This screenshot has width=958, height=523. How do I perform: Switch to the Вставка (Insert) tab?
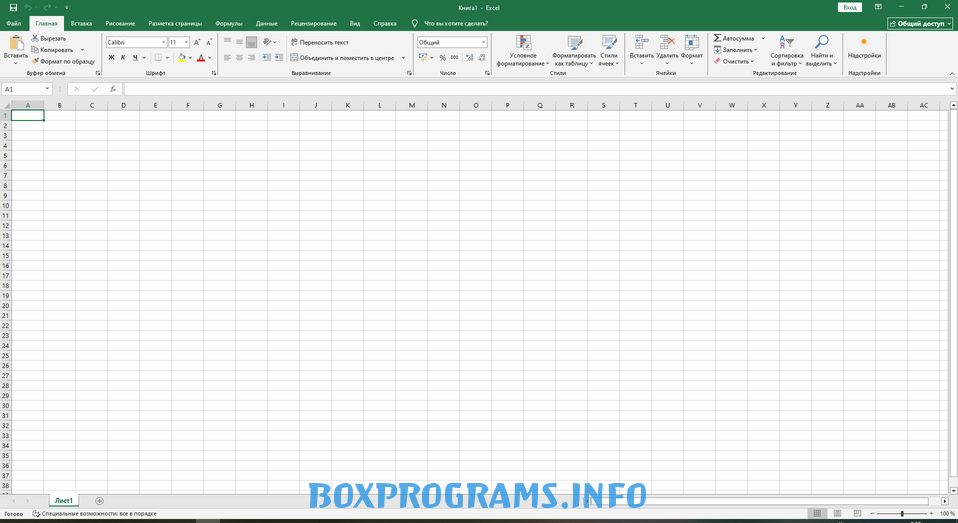coord(82,22)
